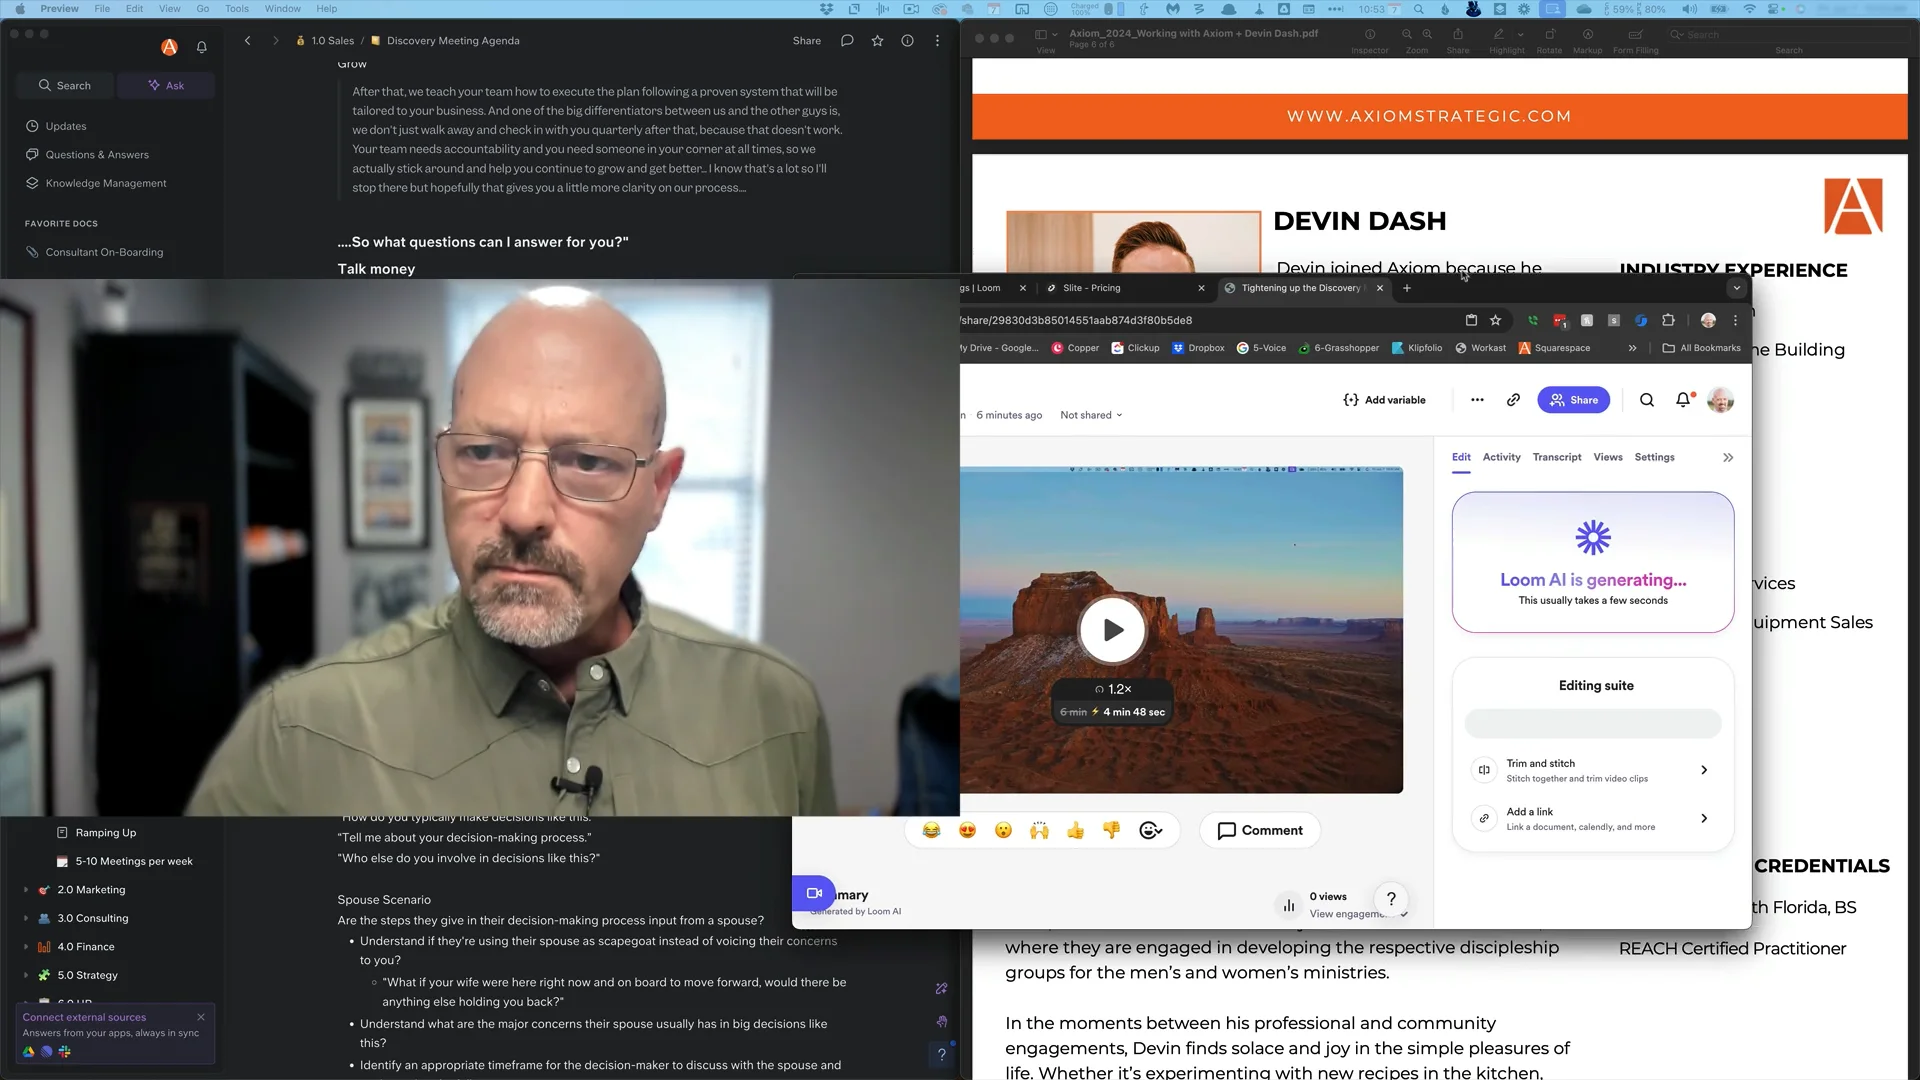Collapse the Loom side panel with double chevron
1920x1080 pixels.
point(1728,458)
